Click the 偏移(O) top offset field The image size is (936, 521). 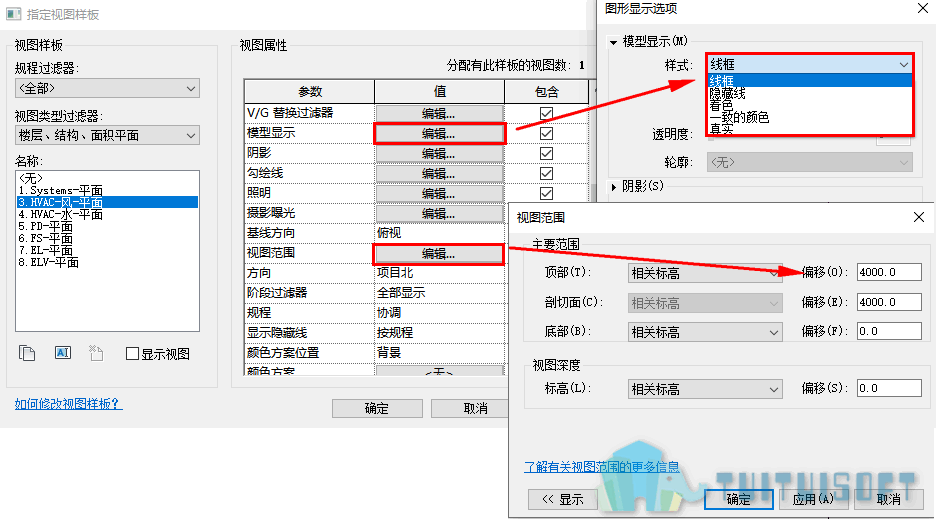[x=889, y=272]
